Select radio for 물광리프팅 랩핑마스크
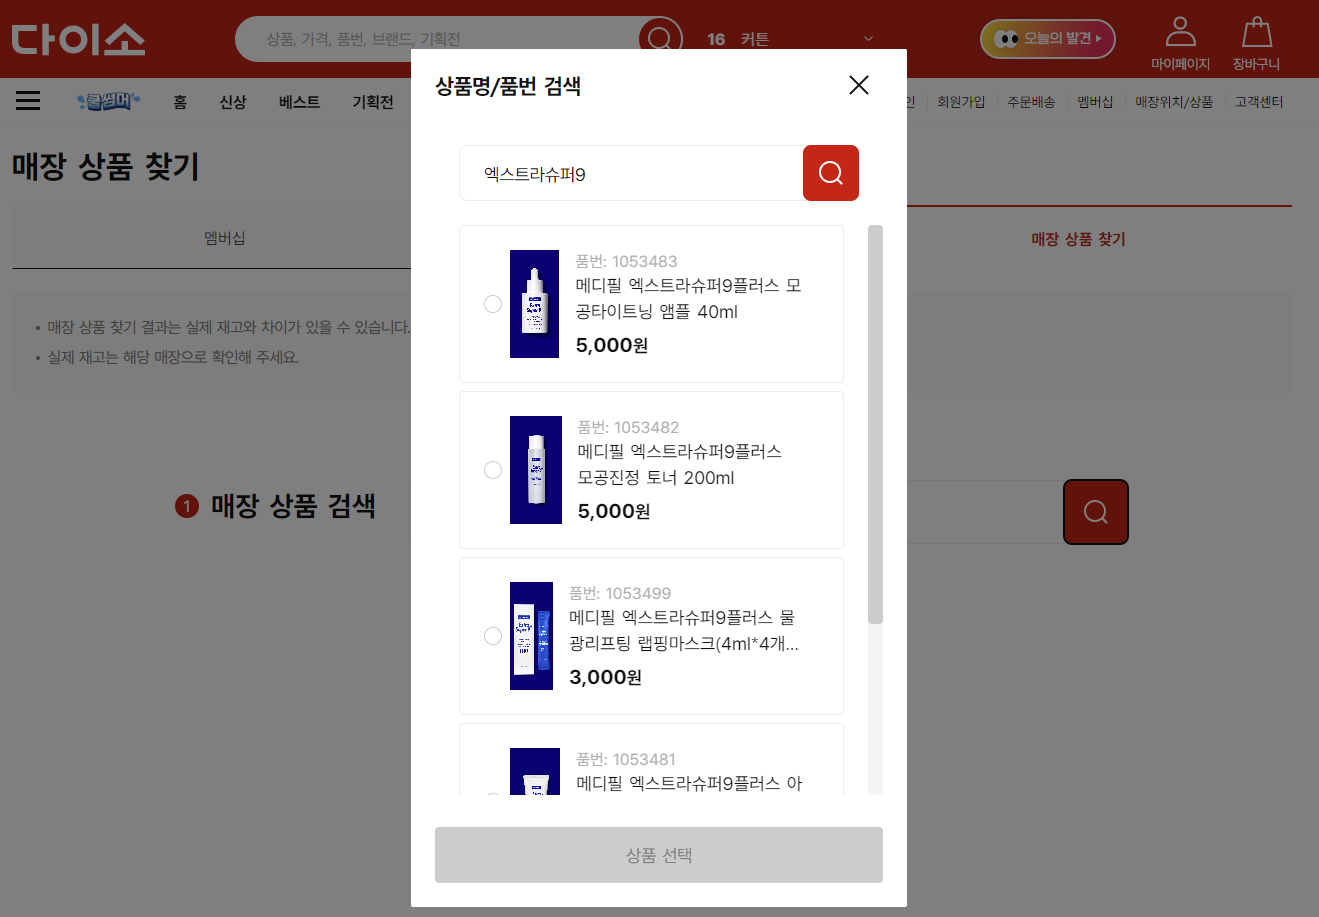This screenshot has width=1319, height=917. pos(492,636)
